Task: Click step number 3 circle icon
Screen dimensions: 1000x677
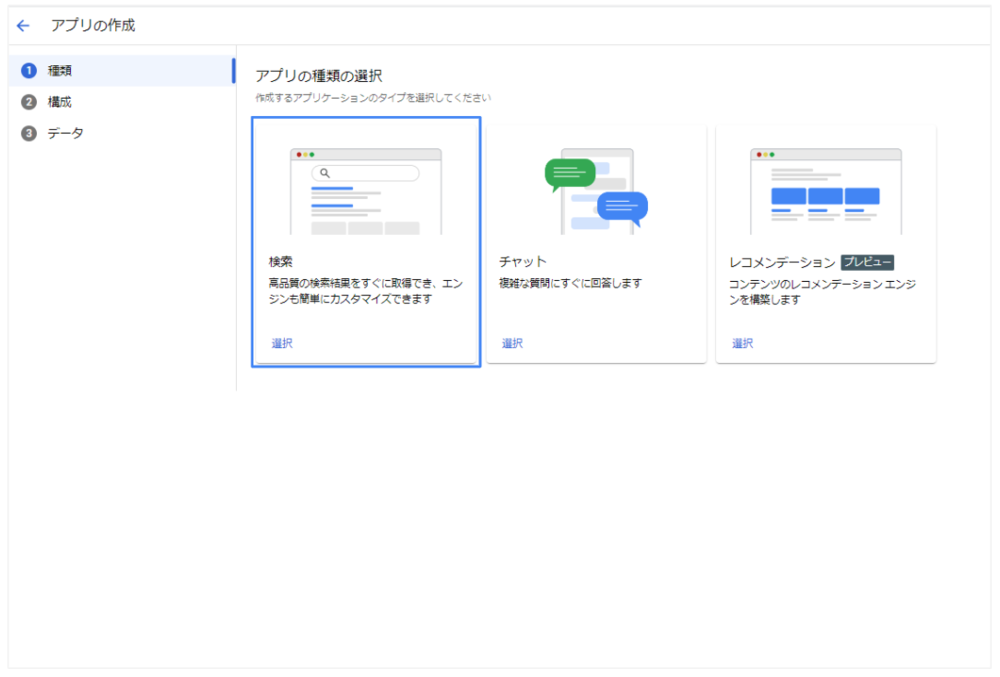Action: 29,133
